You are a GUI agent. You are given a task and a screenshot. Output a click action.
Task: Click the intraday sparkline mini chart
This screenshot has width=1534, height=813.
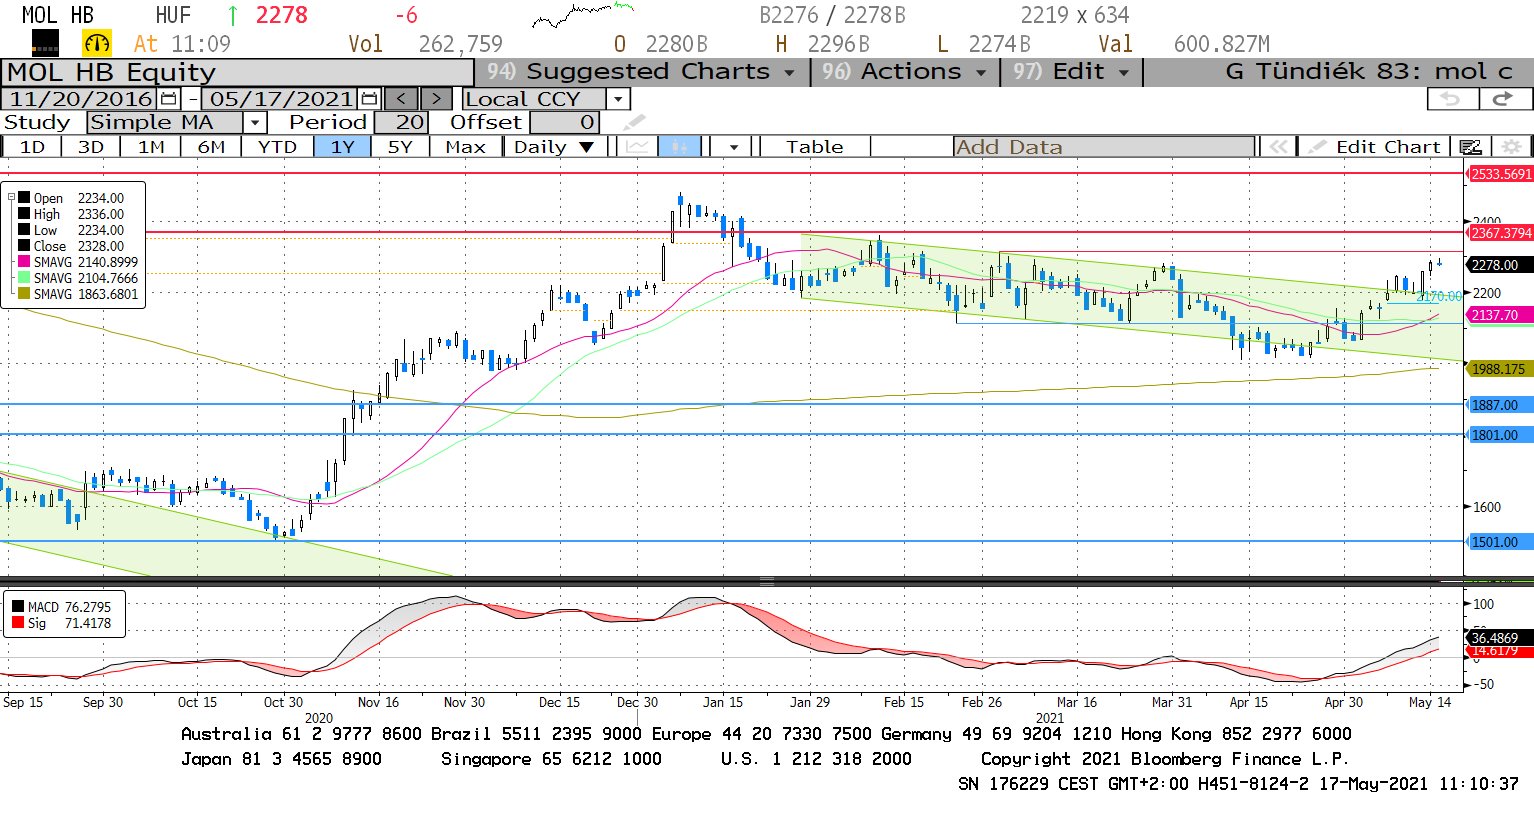(x=583, y=15)
